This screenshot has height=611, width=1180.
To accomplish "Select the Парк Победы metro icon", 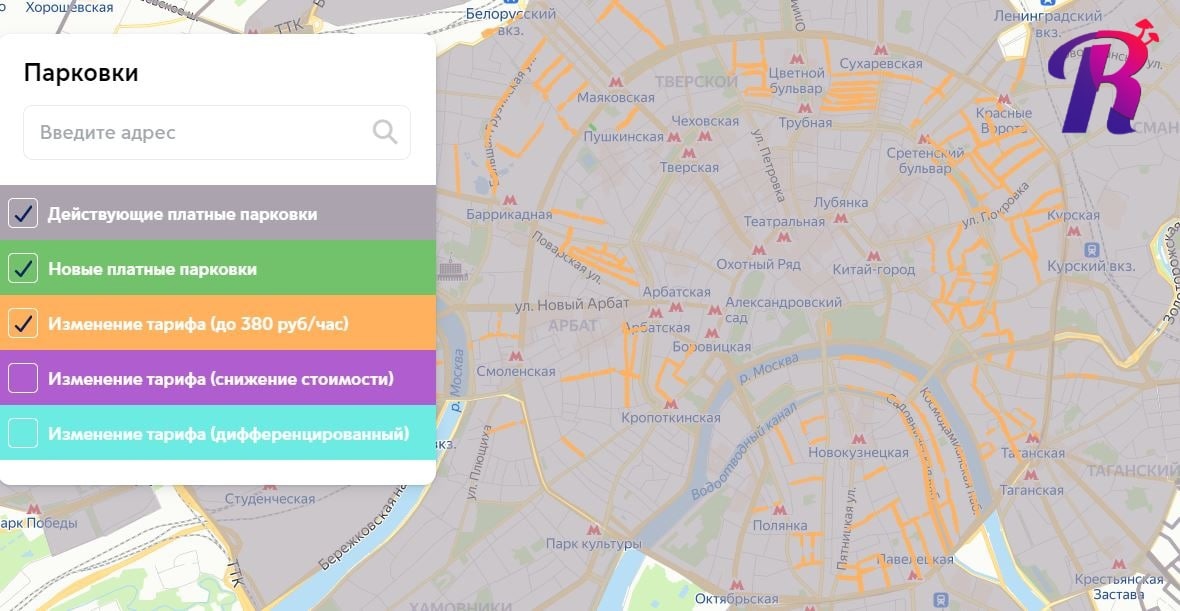I will 34,509.
